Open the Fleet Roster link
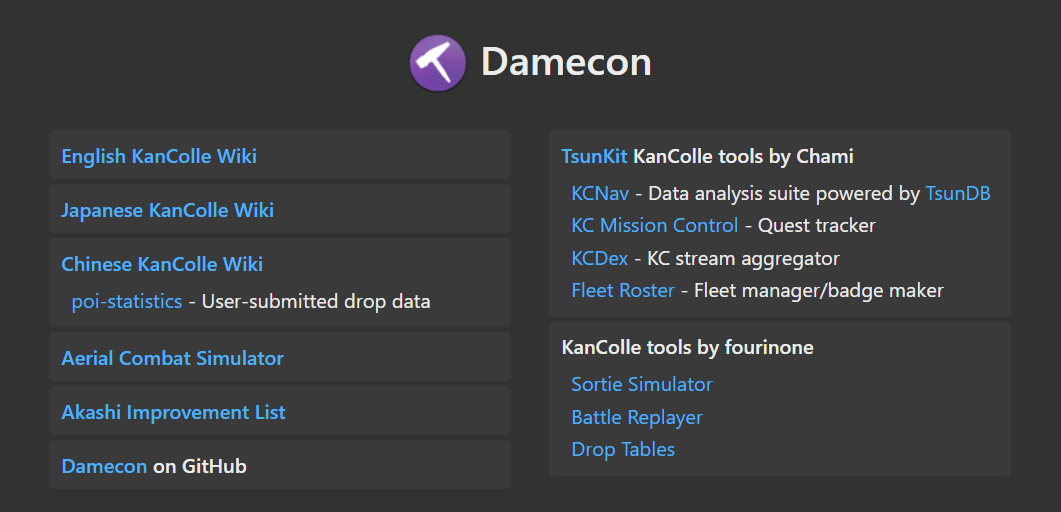Image resolution: width=1061 pixels, height=512 pixels. pos(623,290)
